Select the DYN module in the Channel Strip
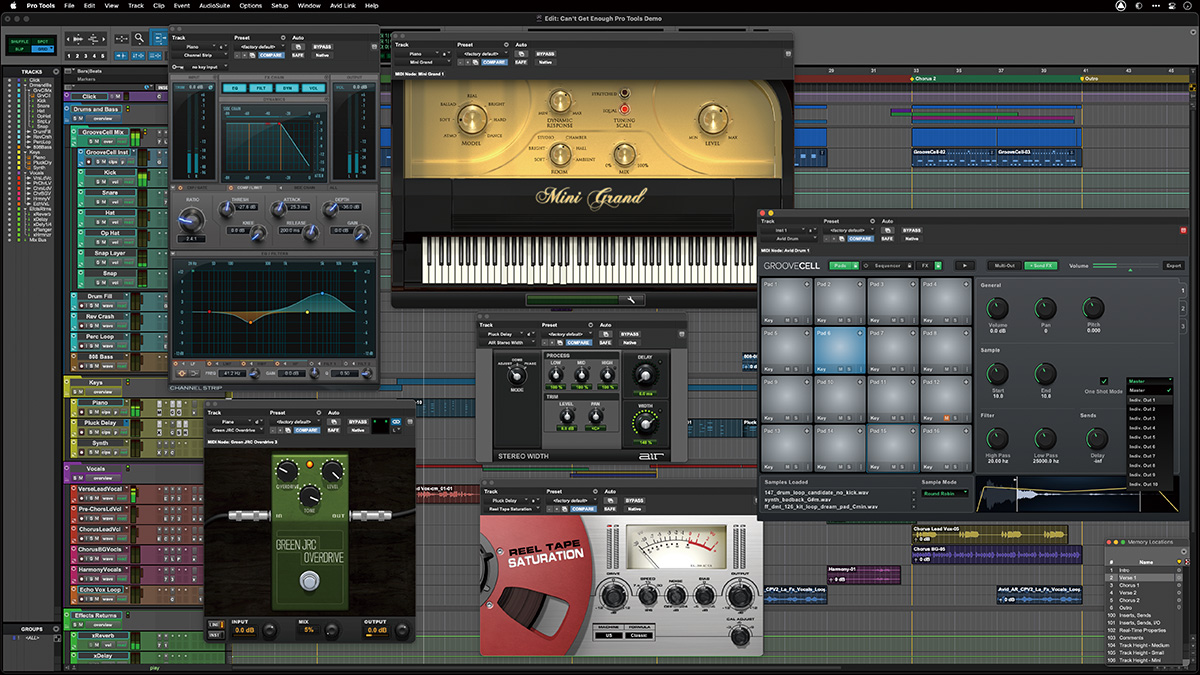 click(x=288, y=88)
